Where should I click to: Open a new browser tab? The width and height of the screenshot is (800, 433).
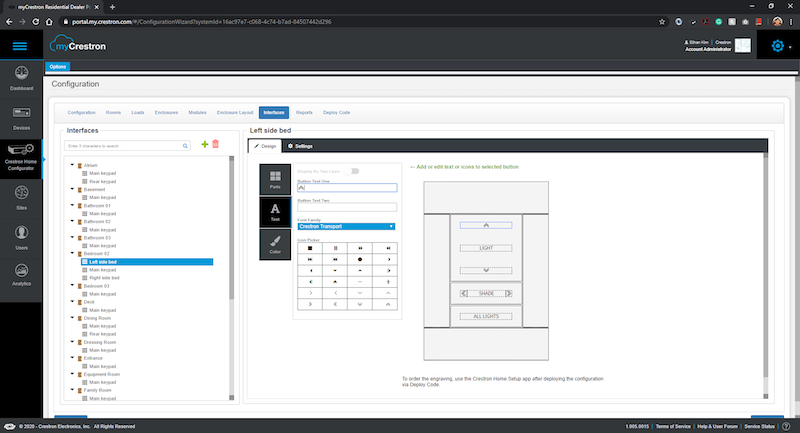112,7
